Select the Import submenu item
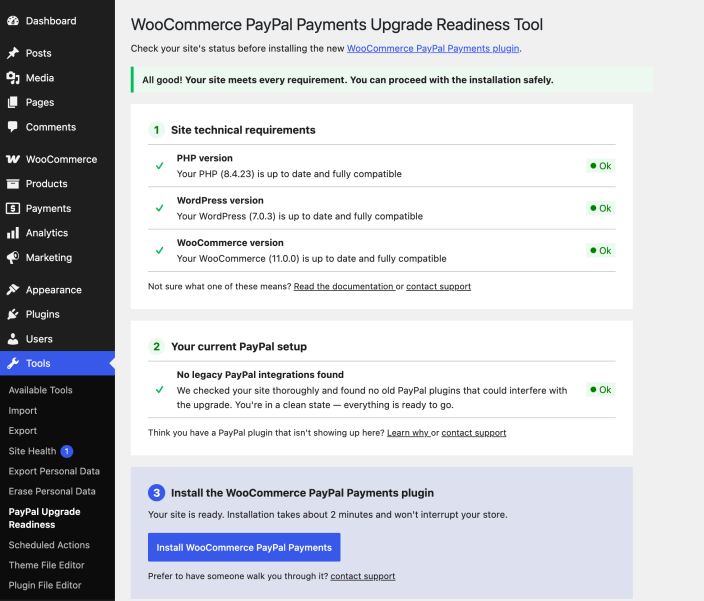704x601 pixels. 23,410
